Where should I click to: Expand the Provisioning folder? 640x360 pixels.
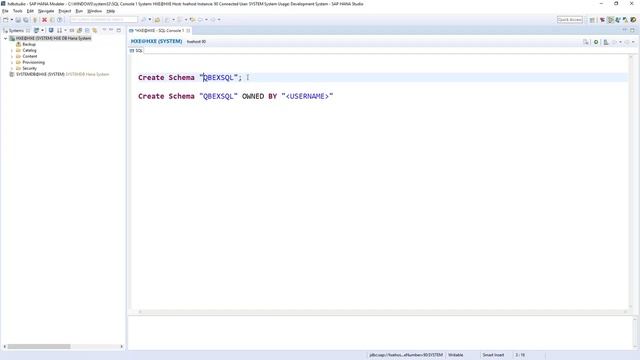12,62
